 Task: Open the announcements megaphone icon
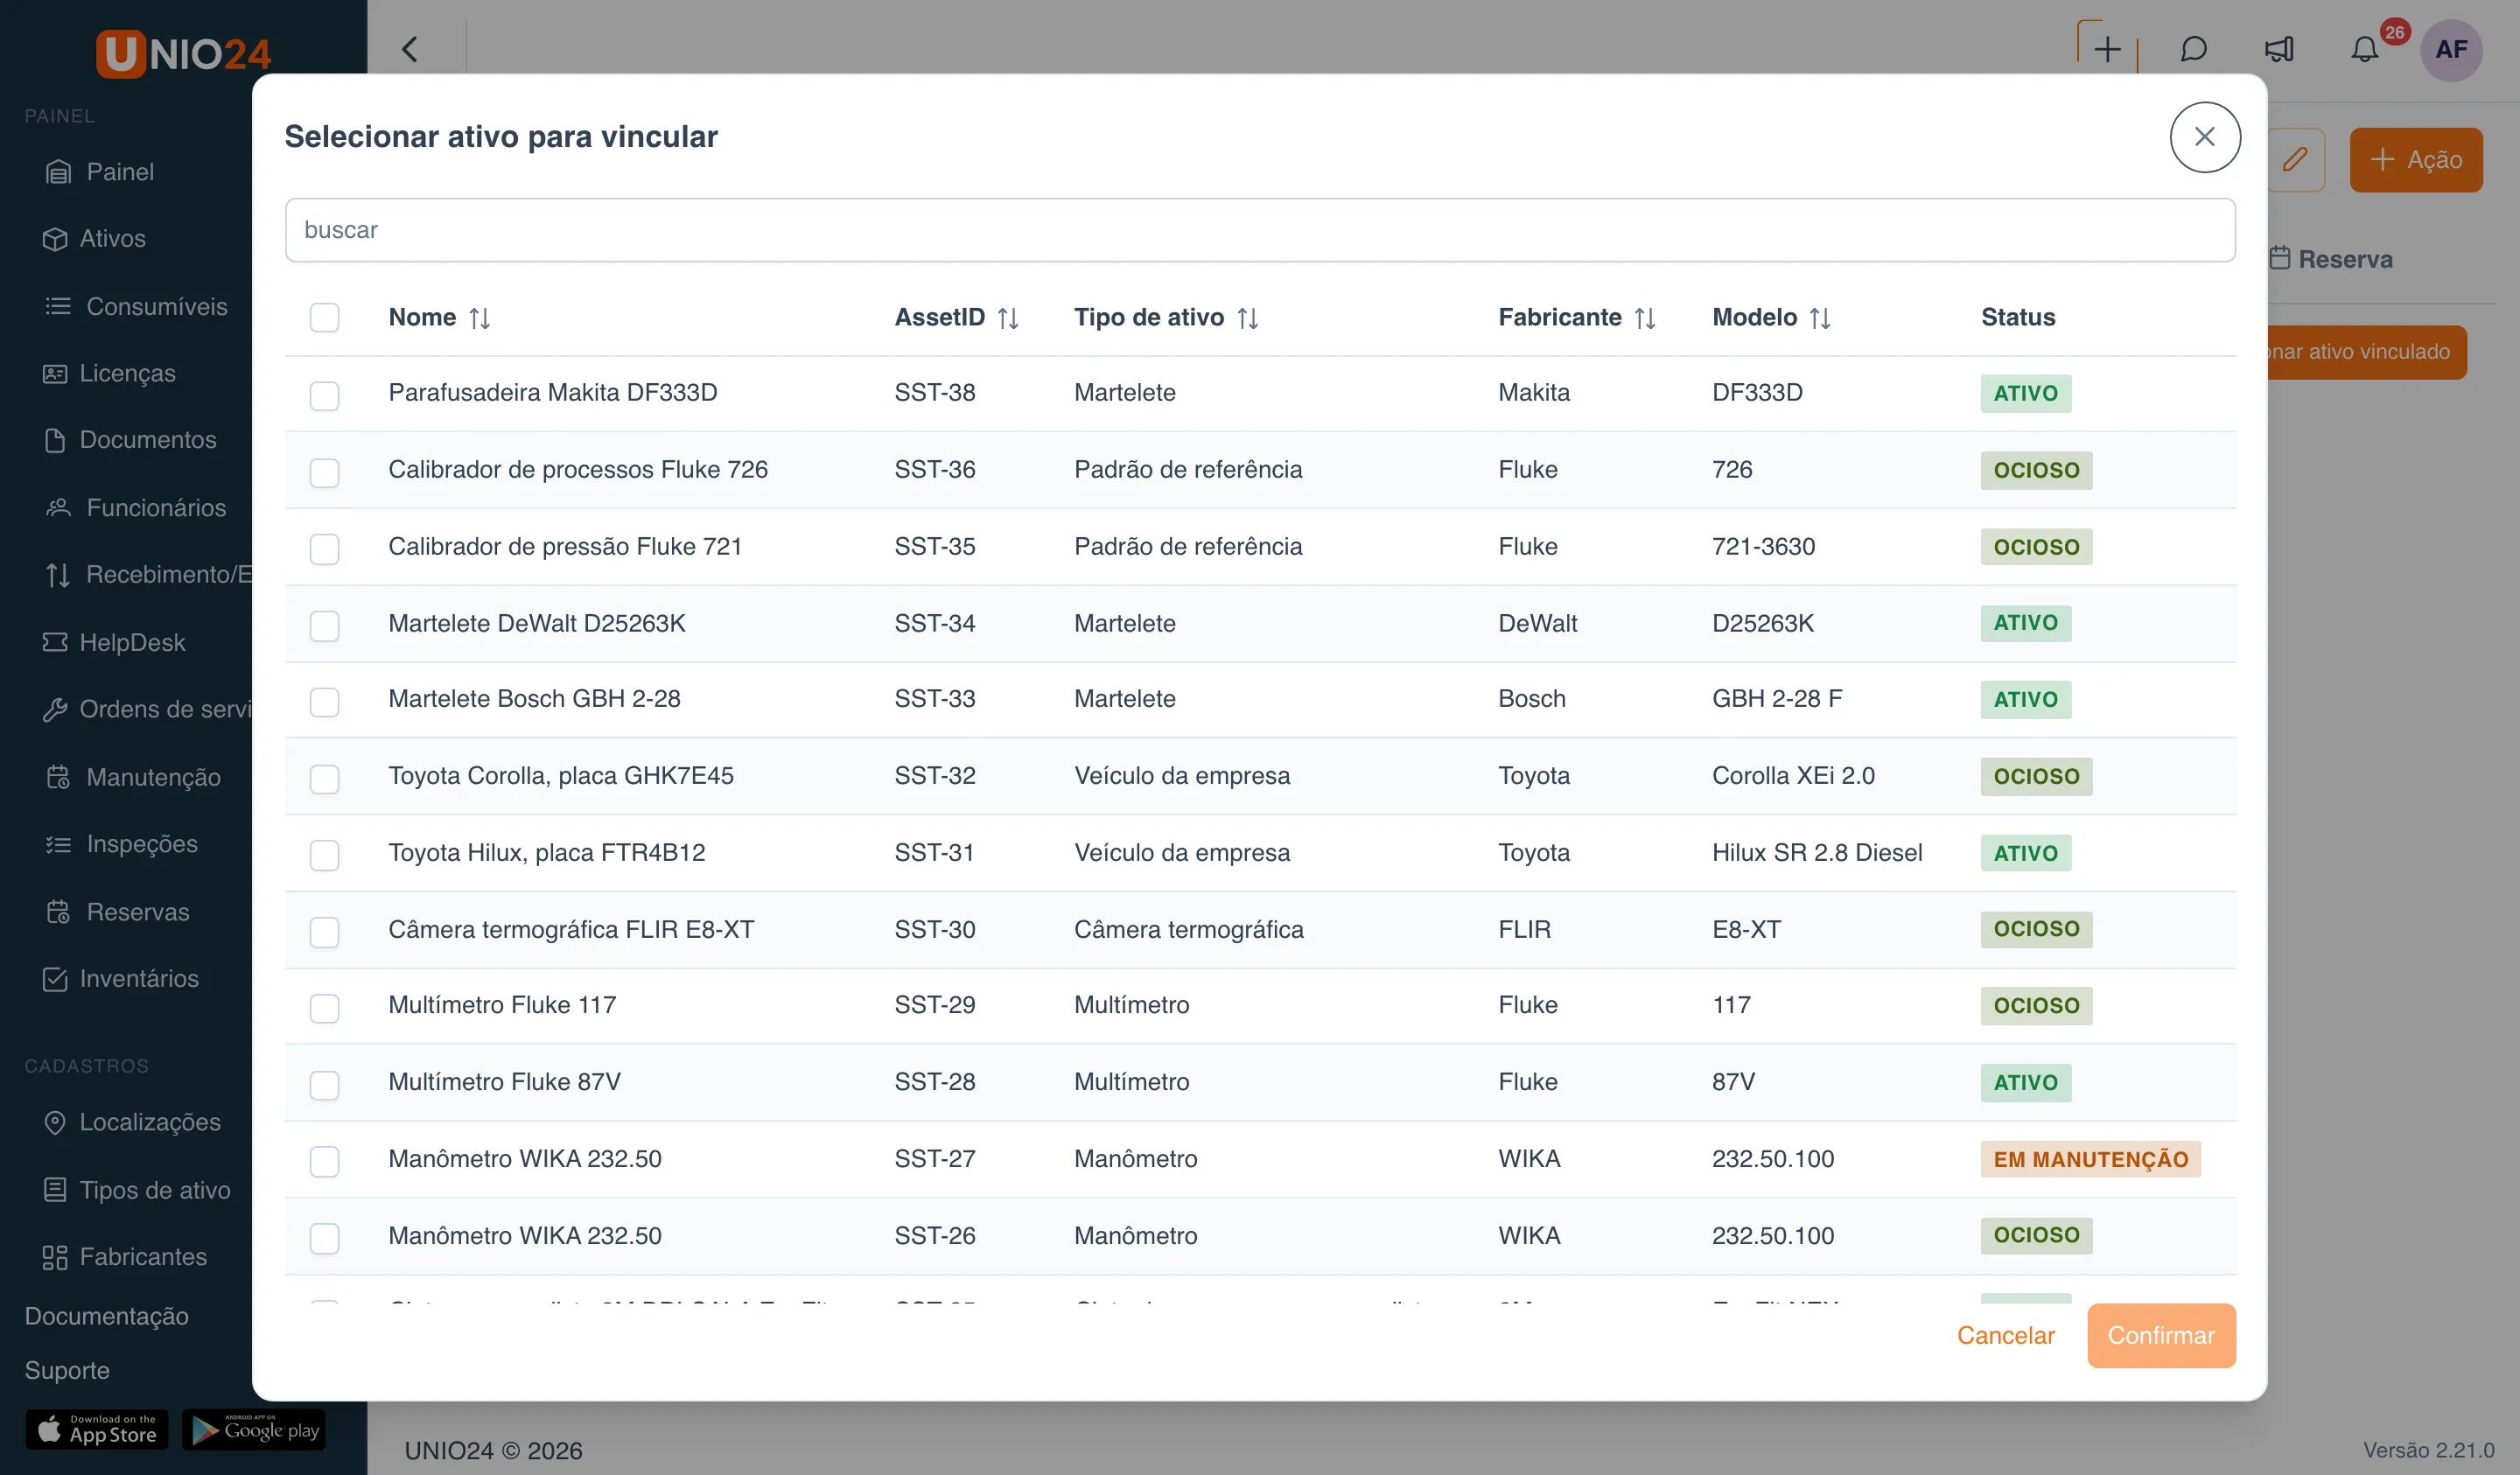tap(2279, 49)
